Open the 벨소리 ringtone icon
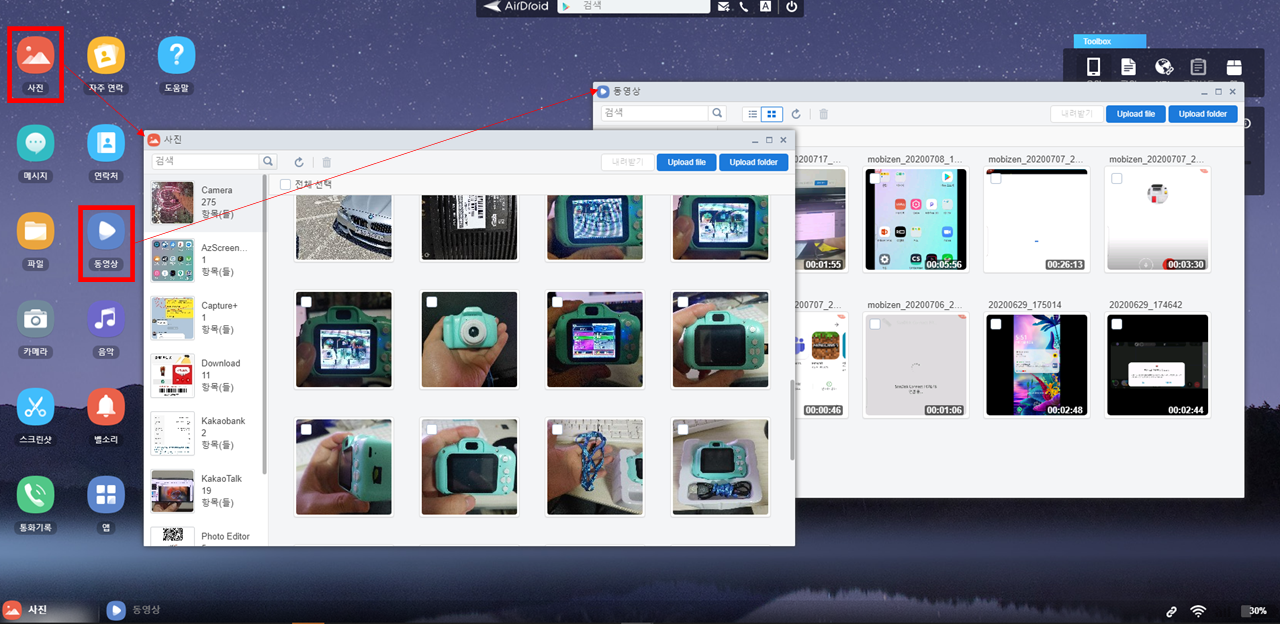 106,408
